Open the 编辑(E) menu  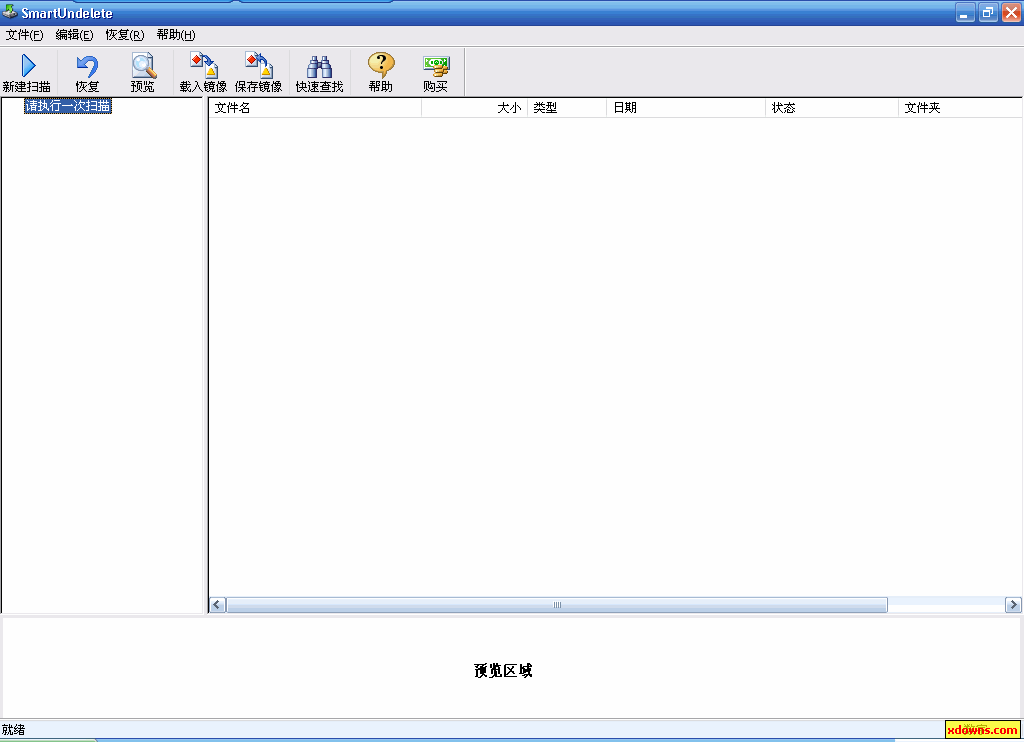[74, 35]
